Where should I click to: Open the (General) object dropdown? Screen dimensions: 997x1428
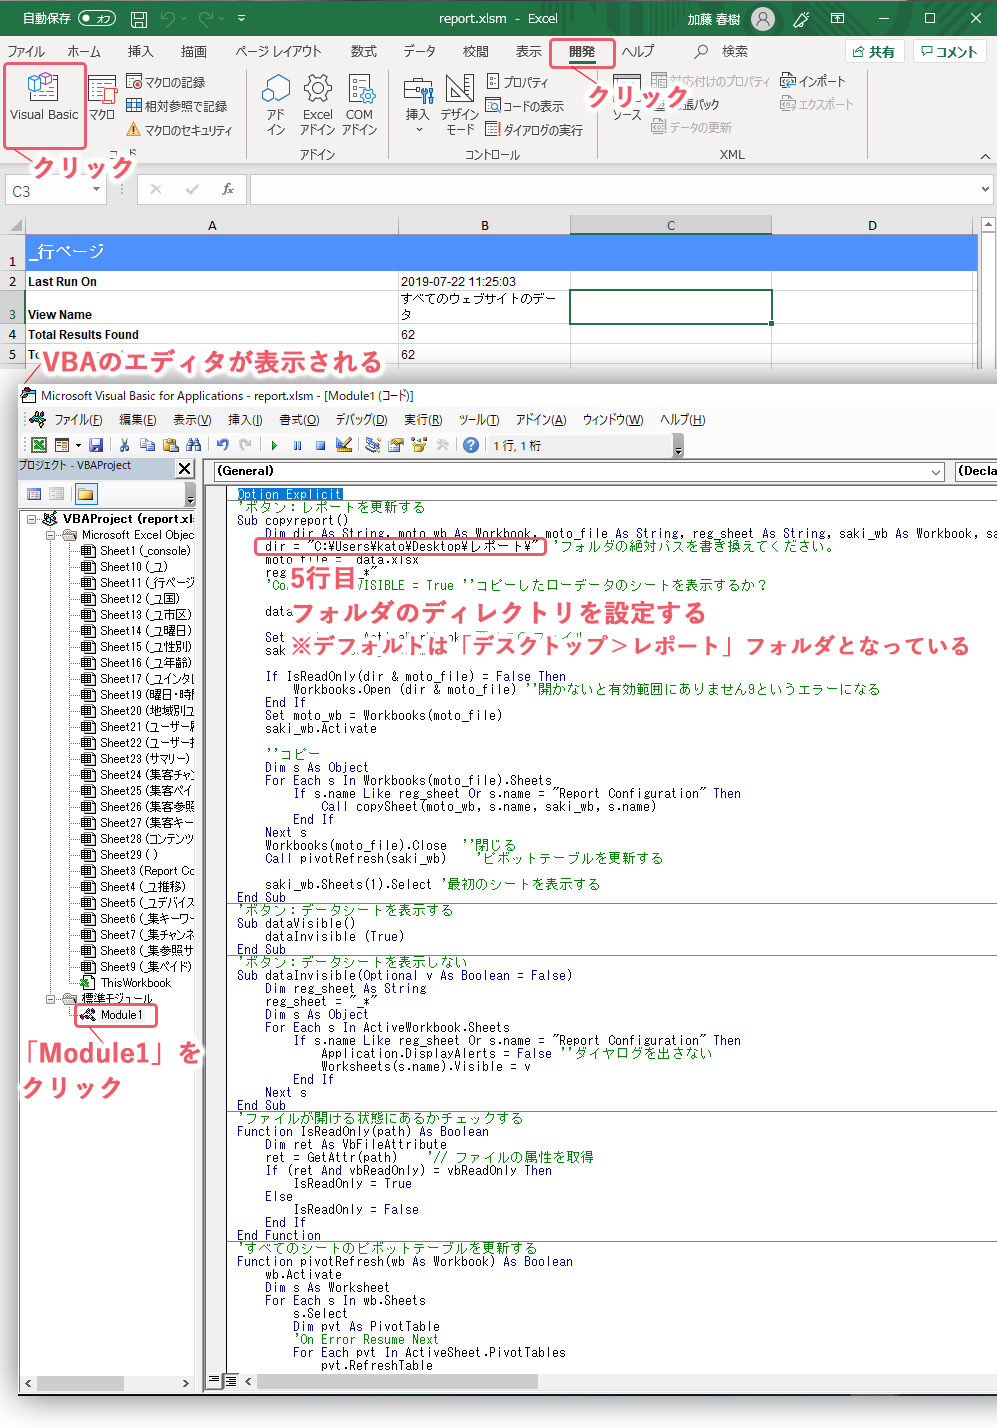click(x=936, y=471)
